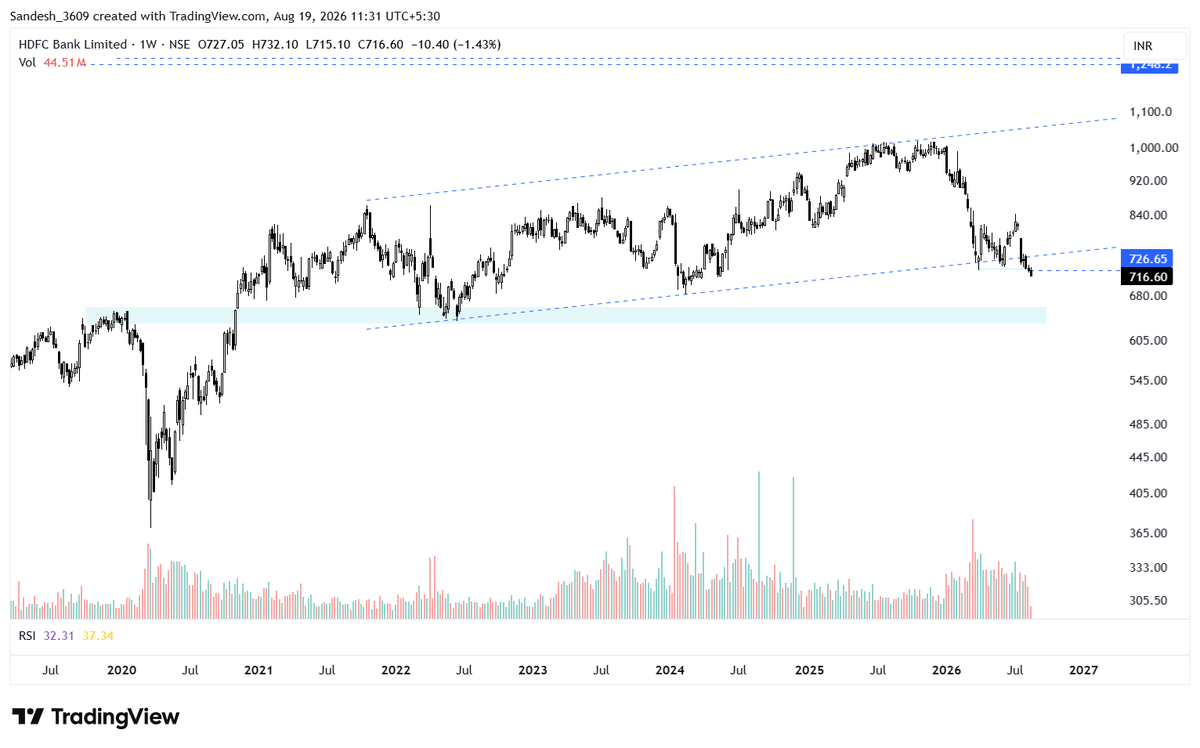Viewport: 1200px width, 748px height.
Task: Click the 2024 time axis label
Action: pyautogui.click(x=670, y=670)
